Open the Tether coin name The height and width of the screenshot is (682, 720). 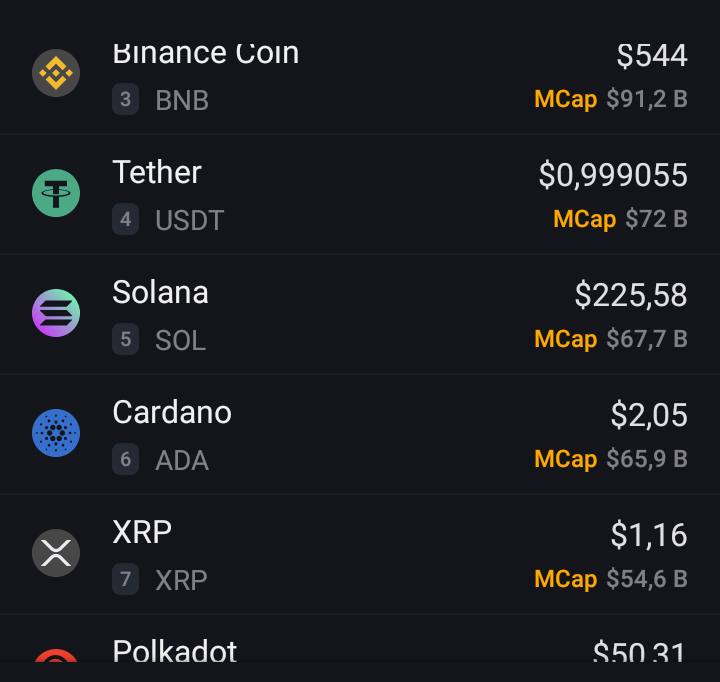click(157, 172)
